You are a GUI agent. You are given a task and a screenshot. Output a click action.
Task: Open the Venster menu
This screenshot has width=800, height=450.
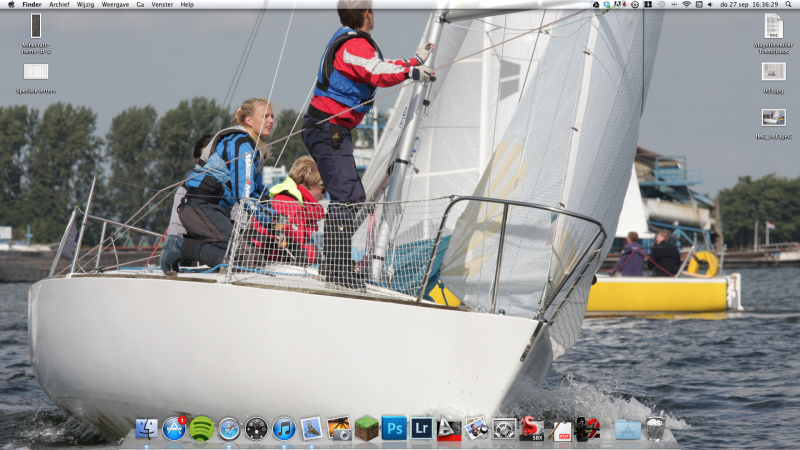[x=162, y=4]
